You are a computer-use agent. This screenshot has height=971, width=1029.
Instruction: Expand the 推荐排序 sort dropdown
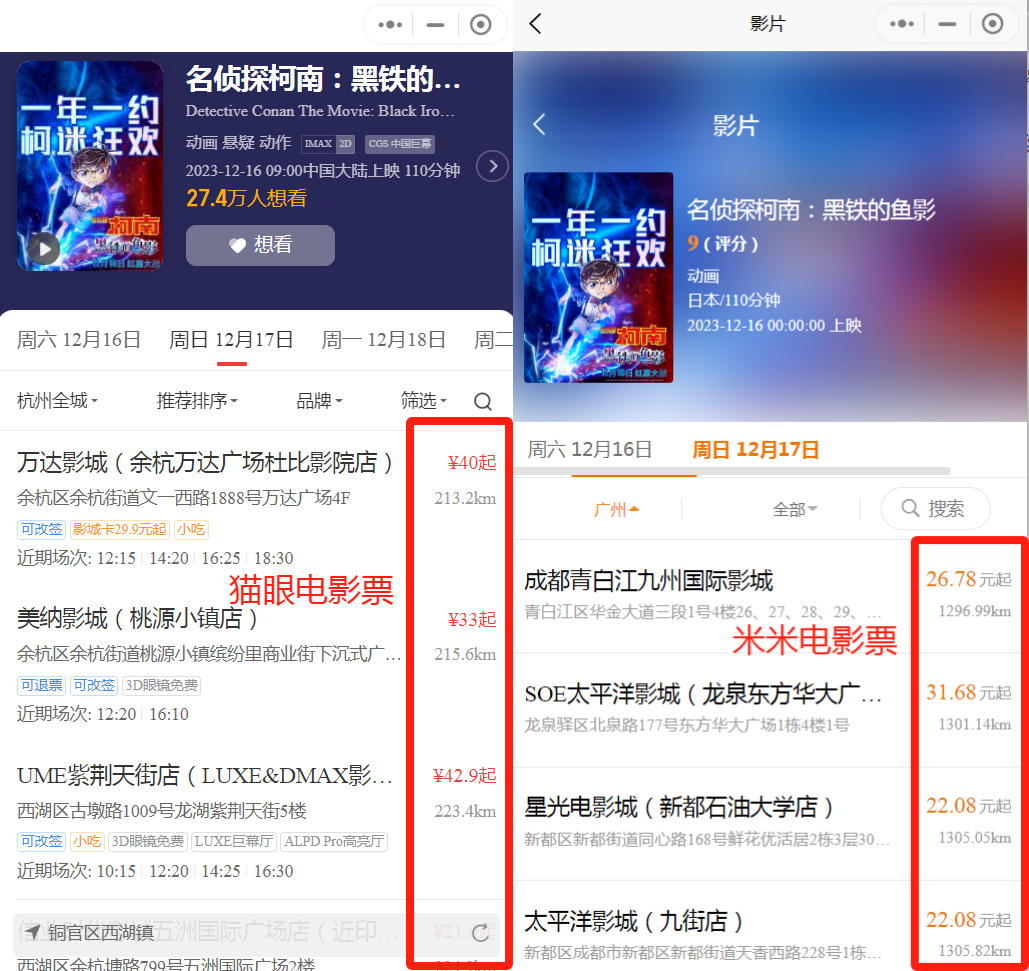point(197,400)
